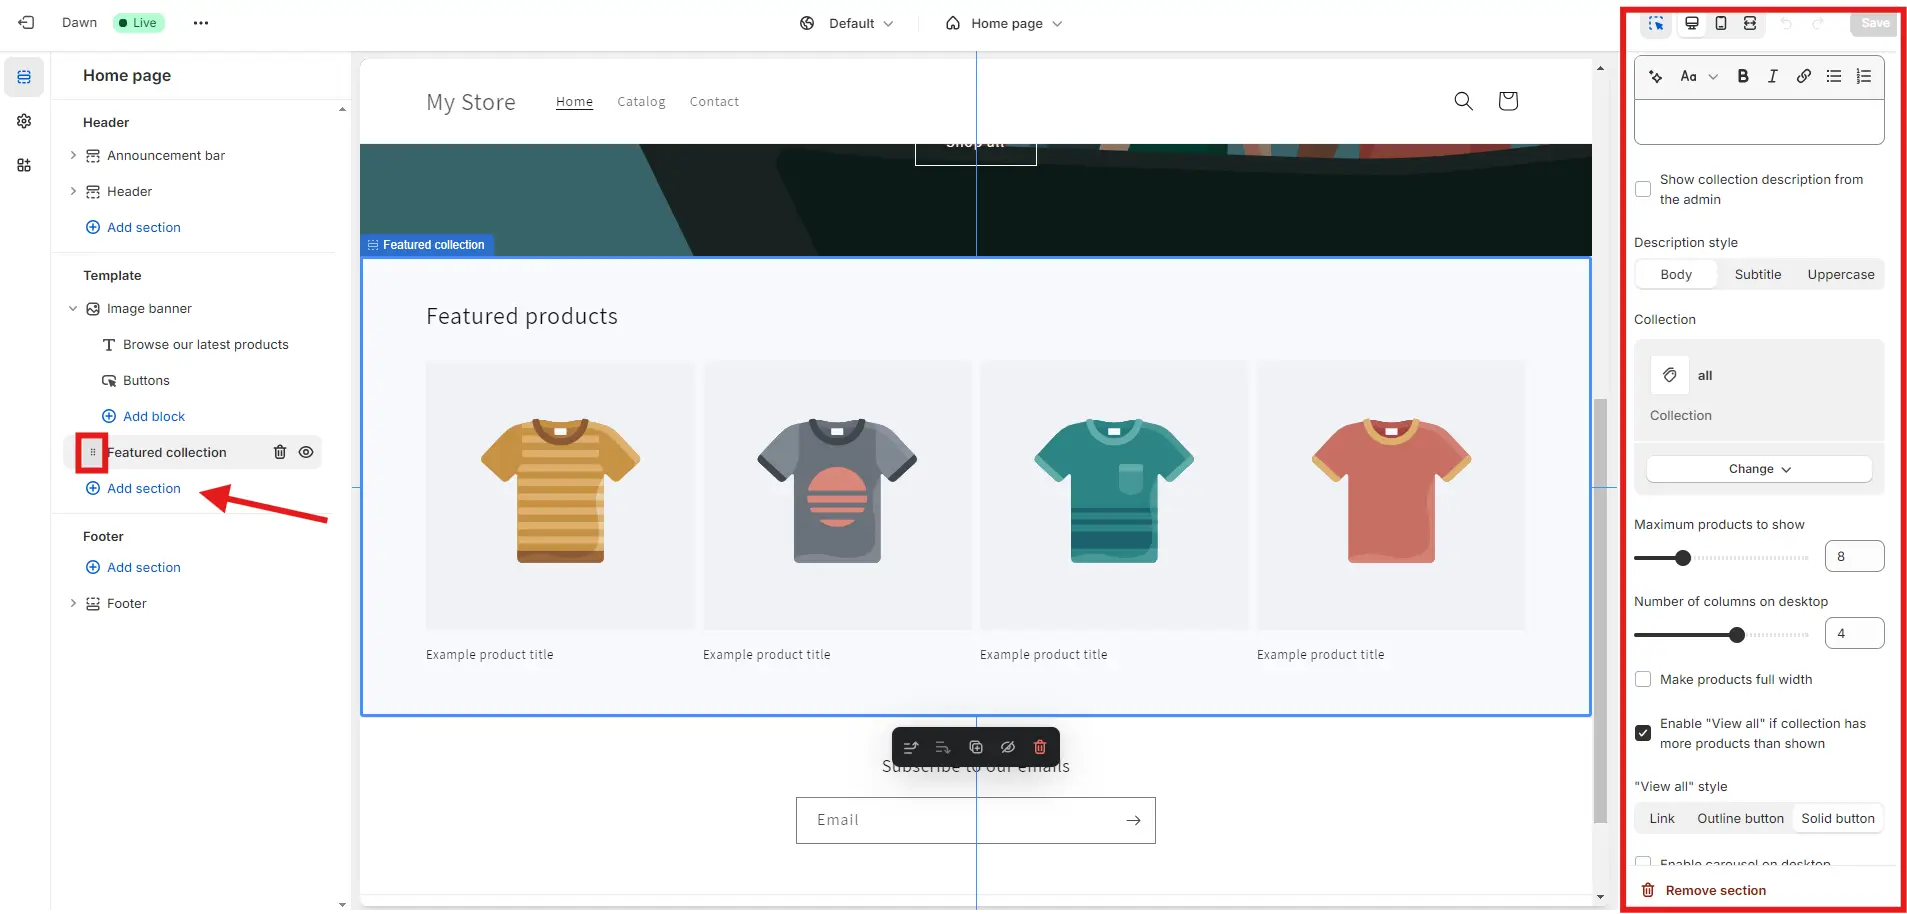The image size is (1907, 914).
Task: Open the collection Change dropdown
Action: pos(1759,469)
